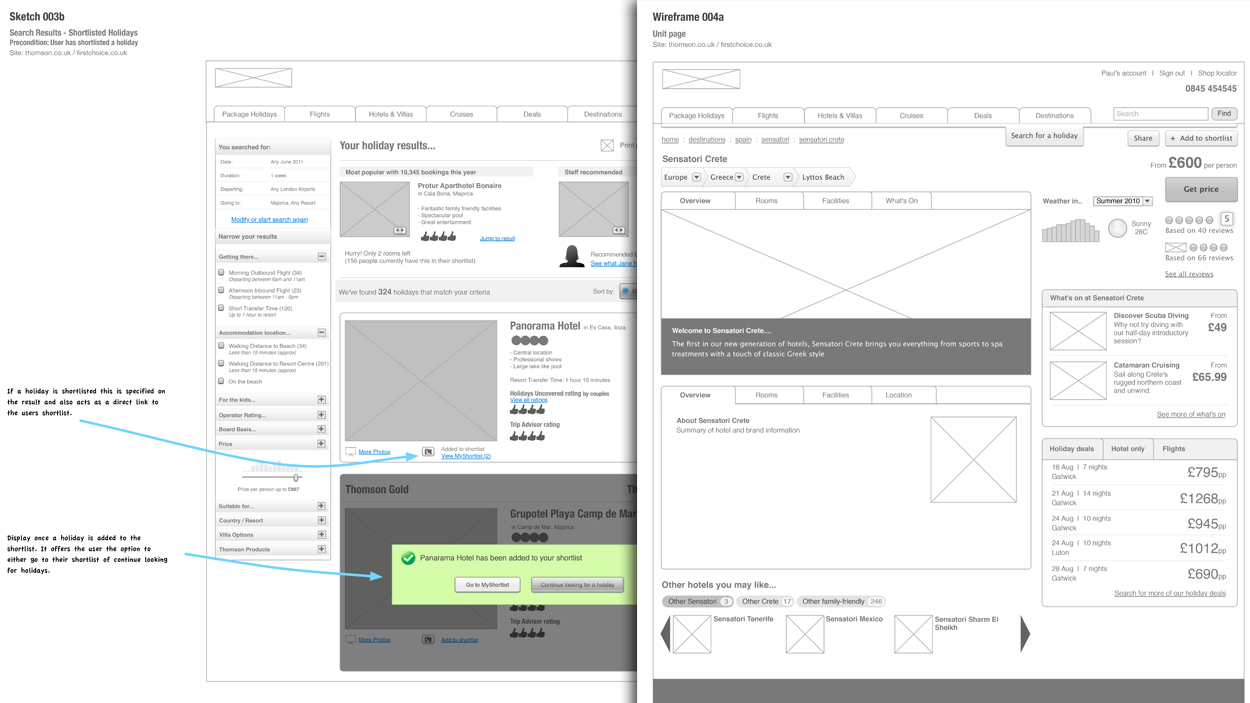1250x703 pixels.
Task: Click the Search input field in Wireframe 004a
Action: (x=1160, y=114)
